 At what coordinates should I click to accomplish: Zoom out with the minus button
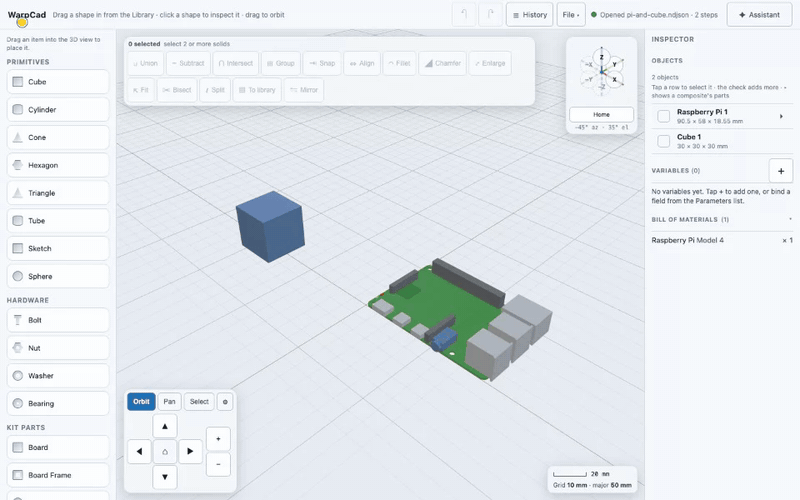coord(218,464)
